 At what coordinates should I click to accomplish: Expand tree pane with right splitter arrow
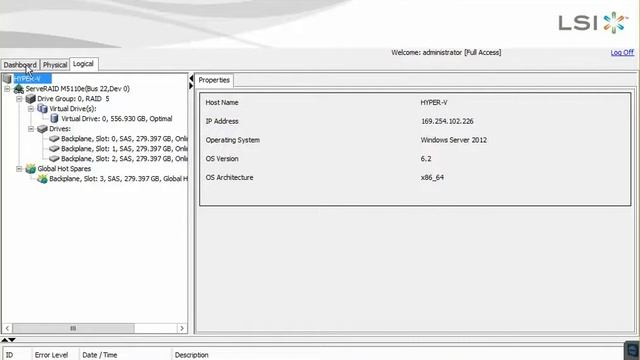(x=191, y=86)
